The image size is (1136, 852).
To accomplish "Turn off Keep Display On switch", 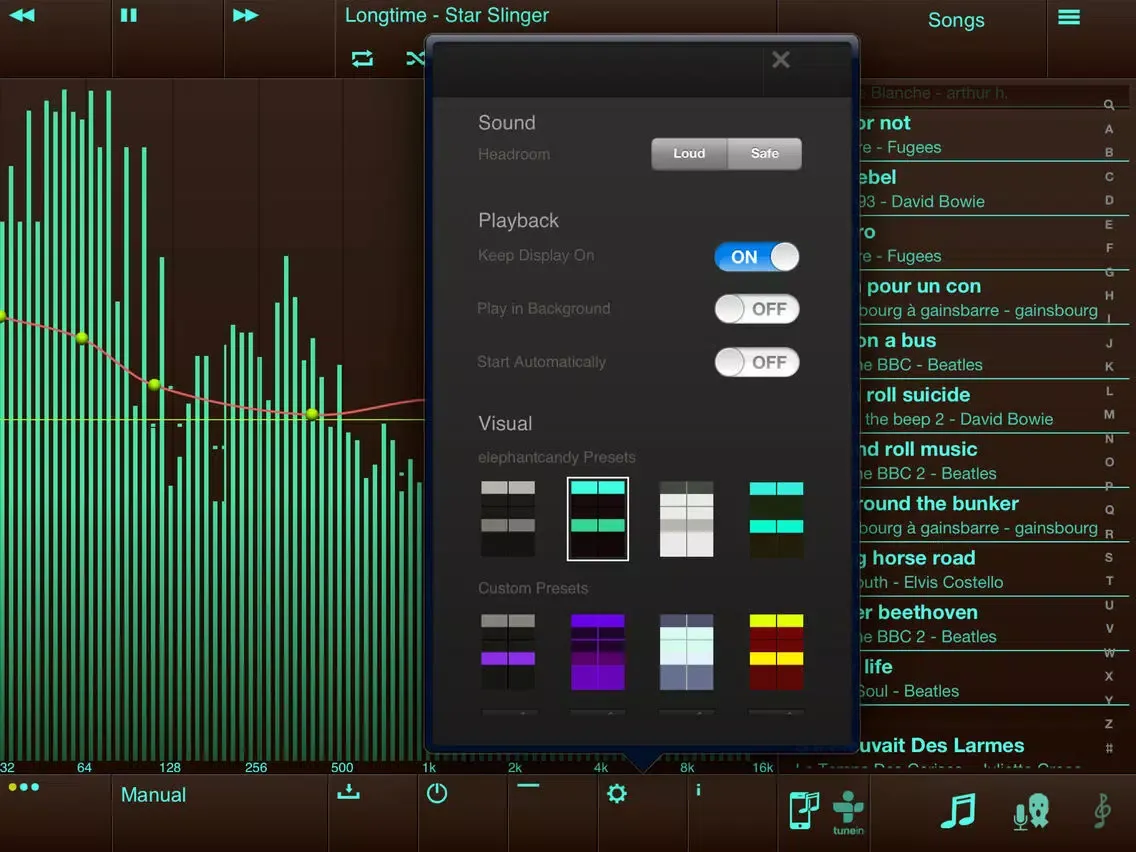I will coord(756,256).
